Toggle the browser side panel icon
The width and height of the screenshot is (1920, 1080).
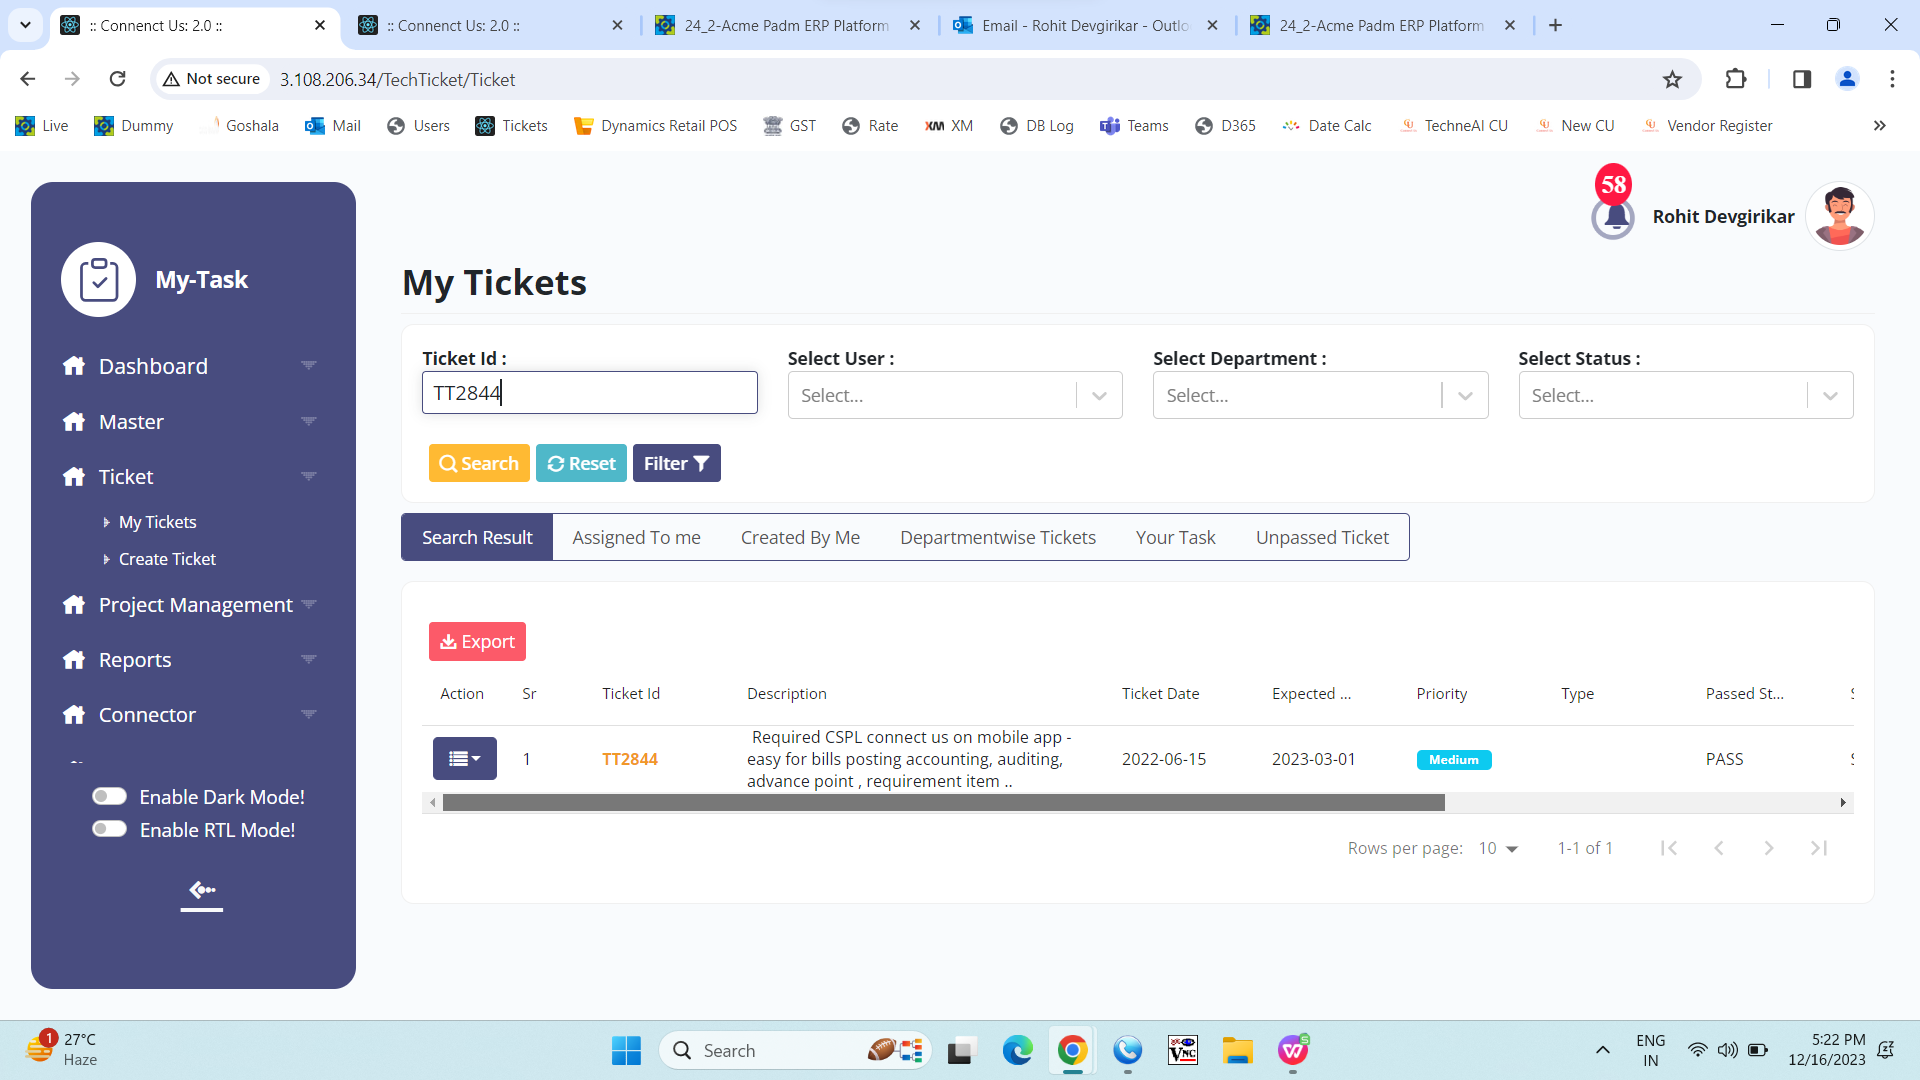[1802, 79]
